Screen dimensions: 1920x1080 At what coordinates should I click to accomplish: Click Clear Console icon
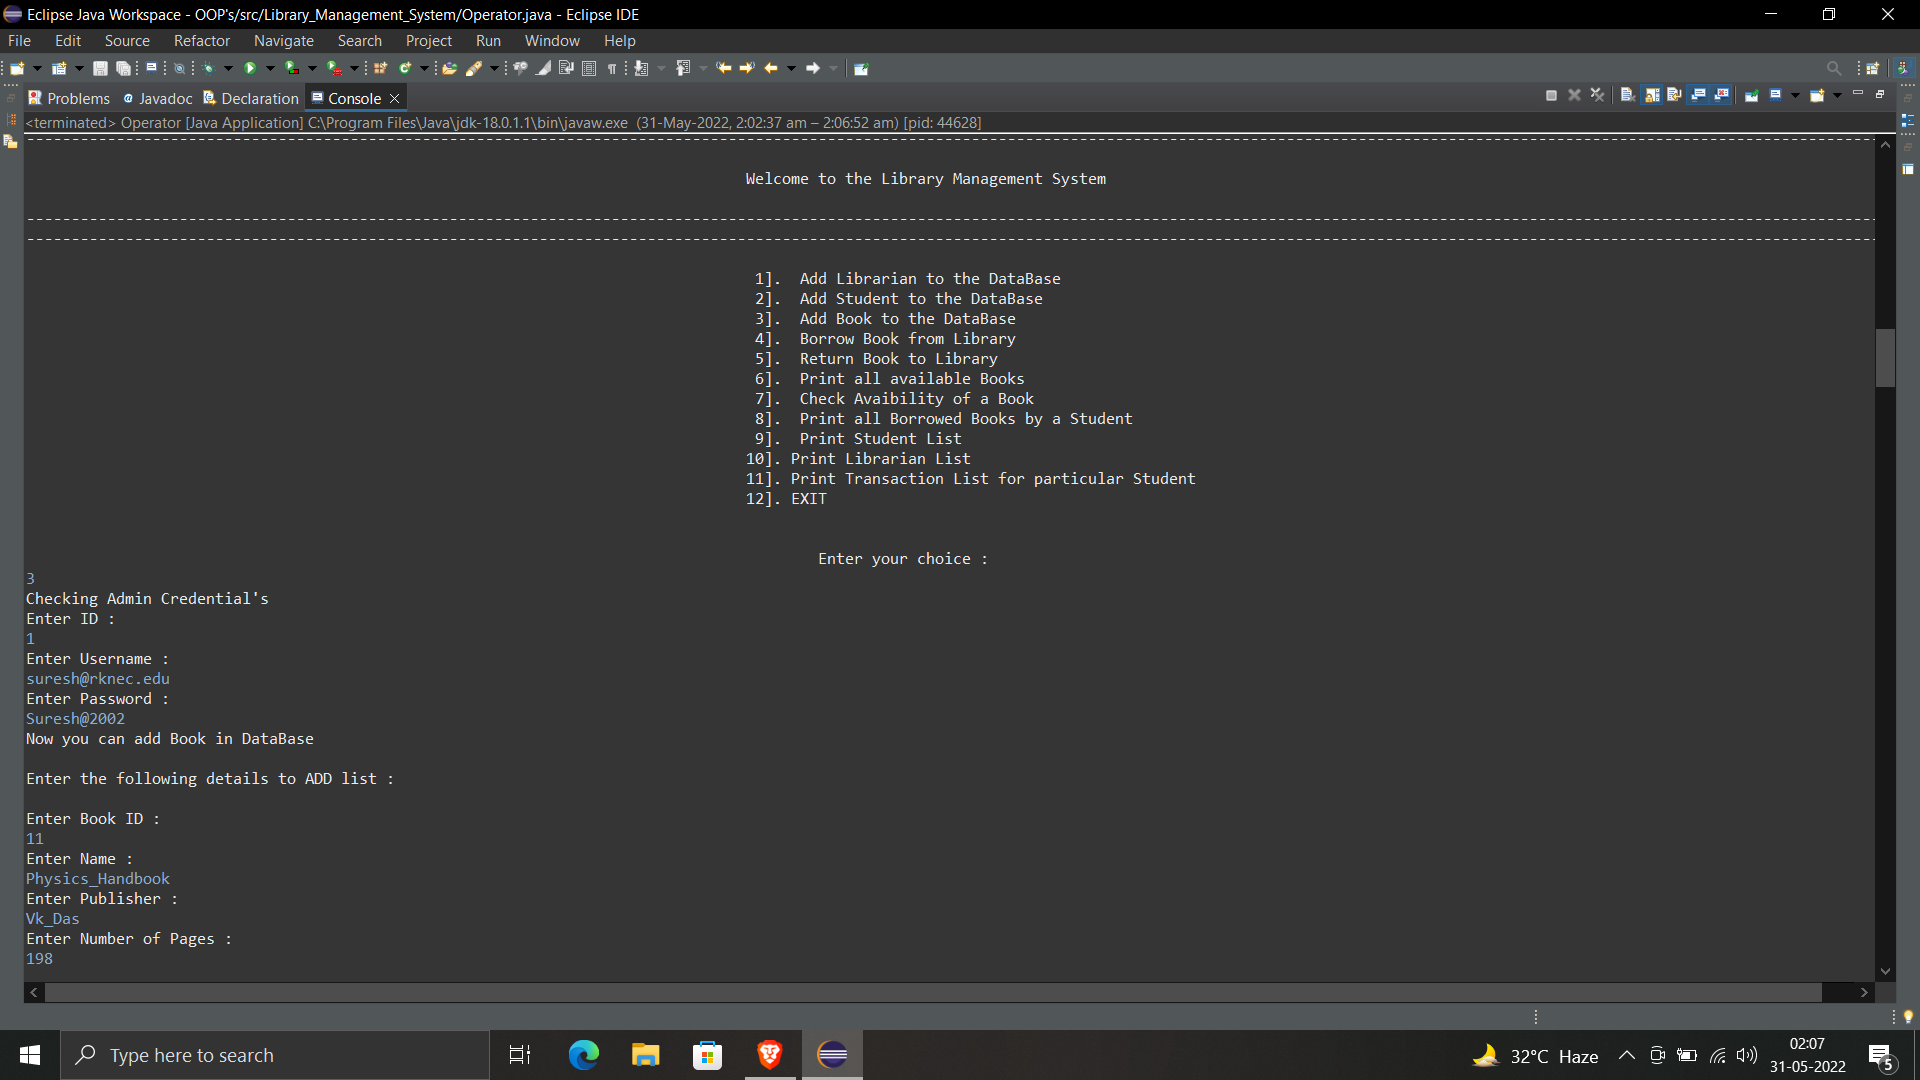(x=1627, y=95)
